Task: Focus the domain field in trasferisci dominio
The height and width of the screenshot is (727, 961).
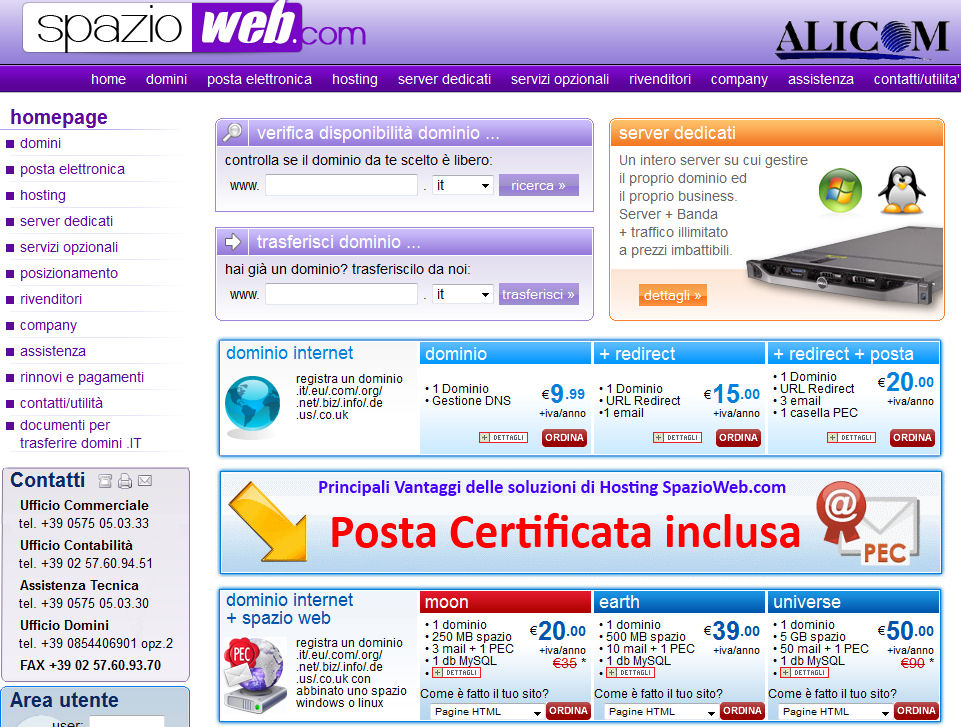Action: point(341,294)
